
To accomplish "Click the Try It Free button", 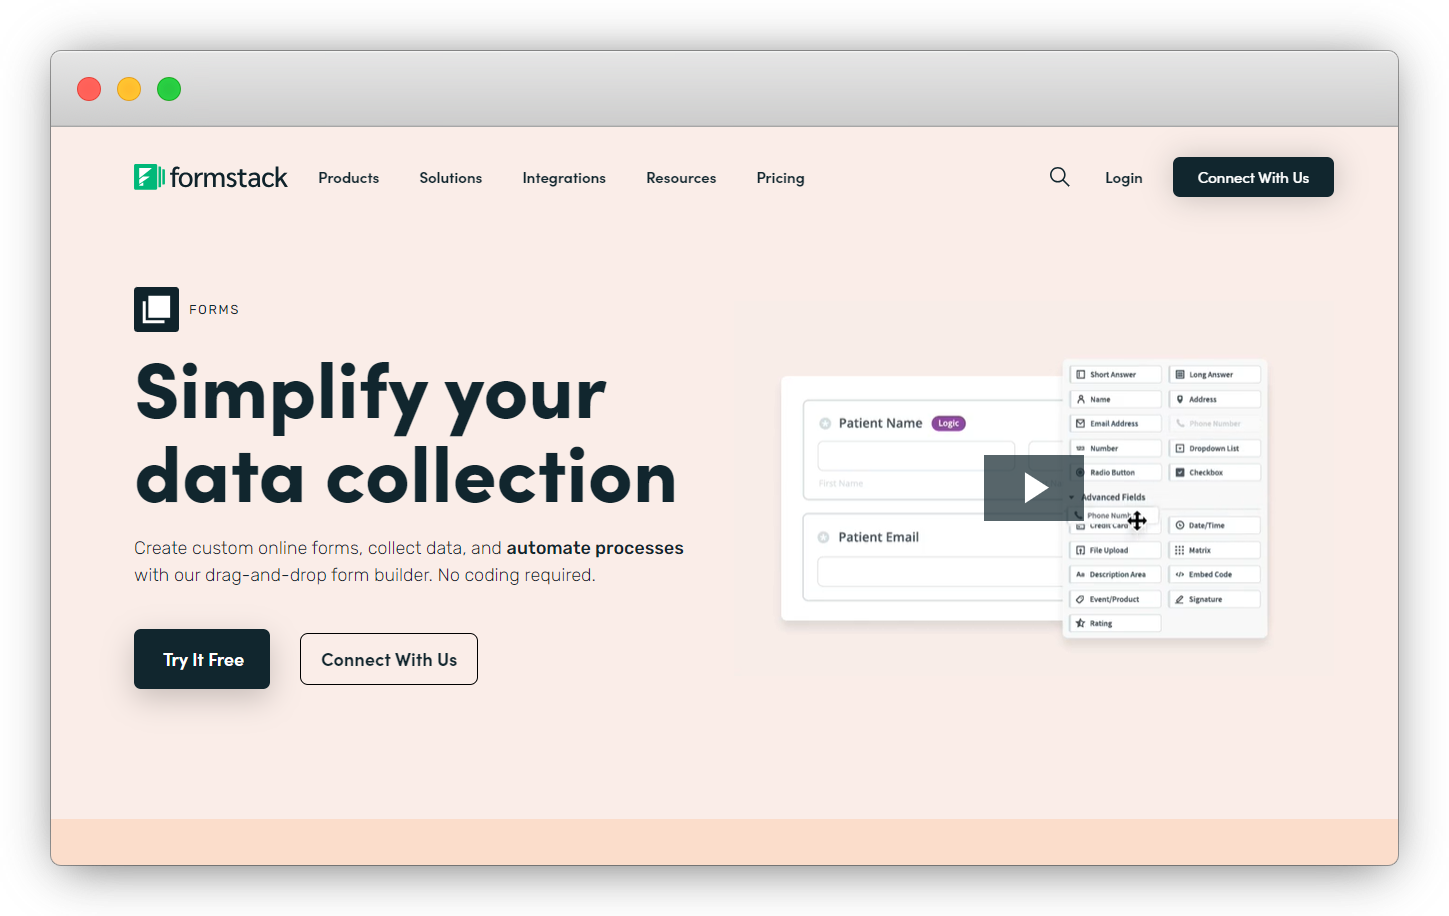I will coord(201,659).
